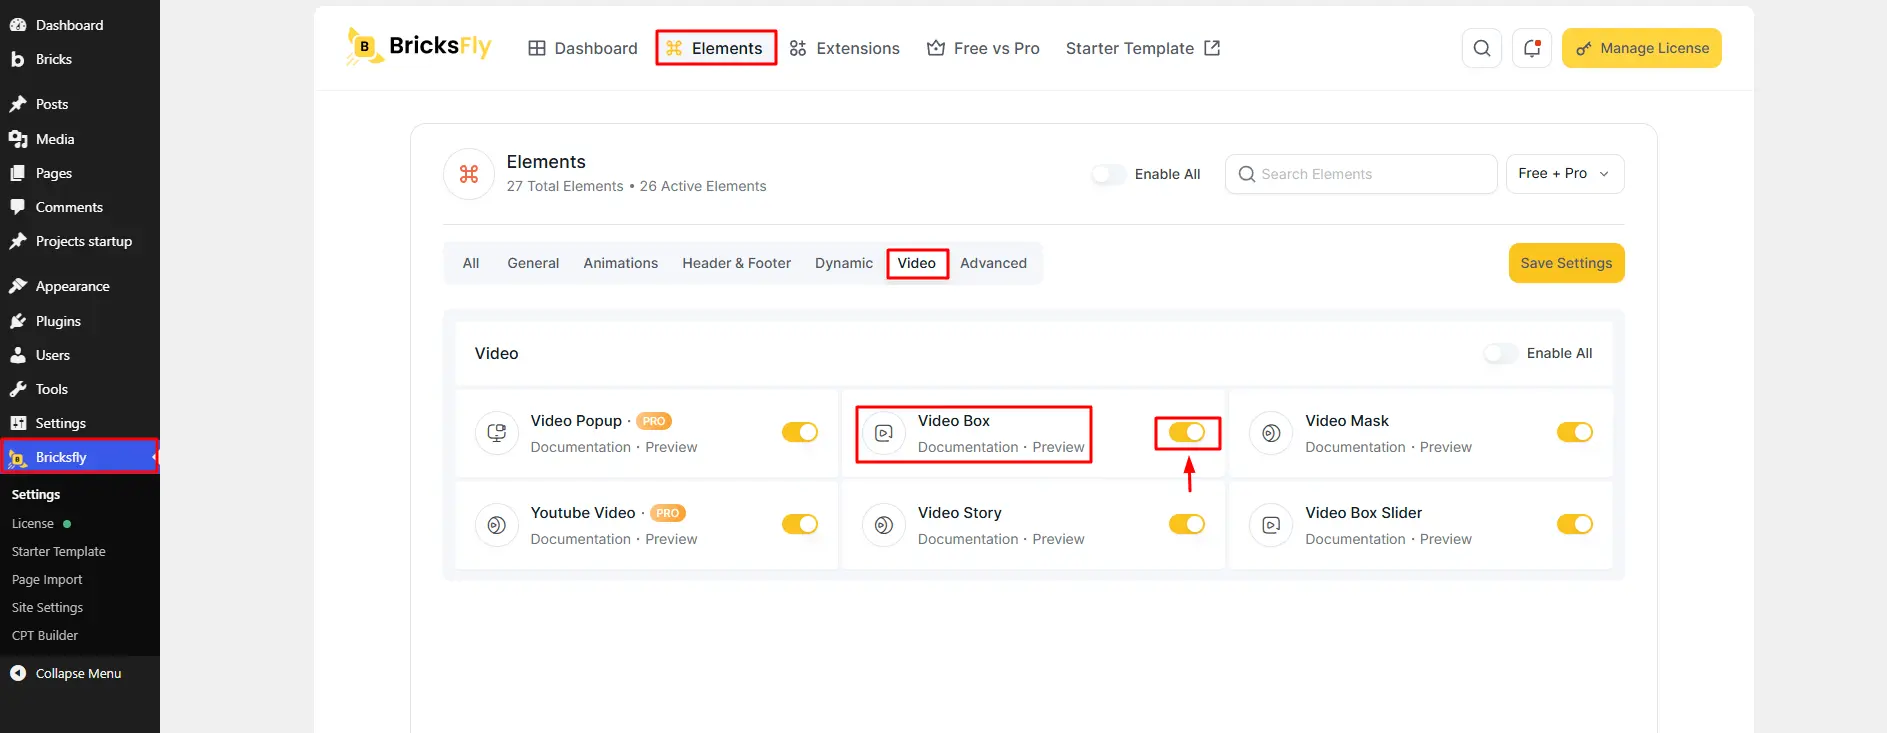The image size is (1887, 733).
Task: Switch to the Dynamic tab
Action: 844,263
